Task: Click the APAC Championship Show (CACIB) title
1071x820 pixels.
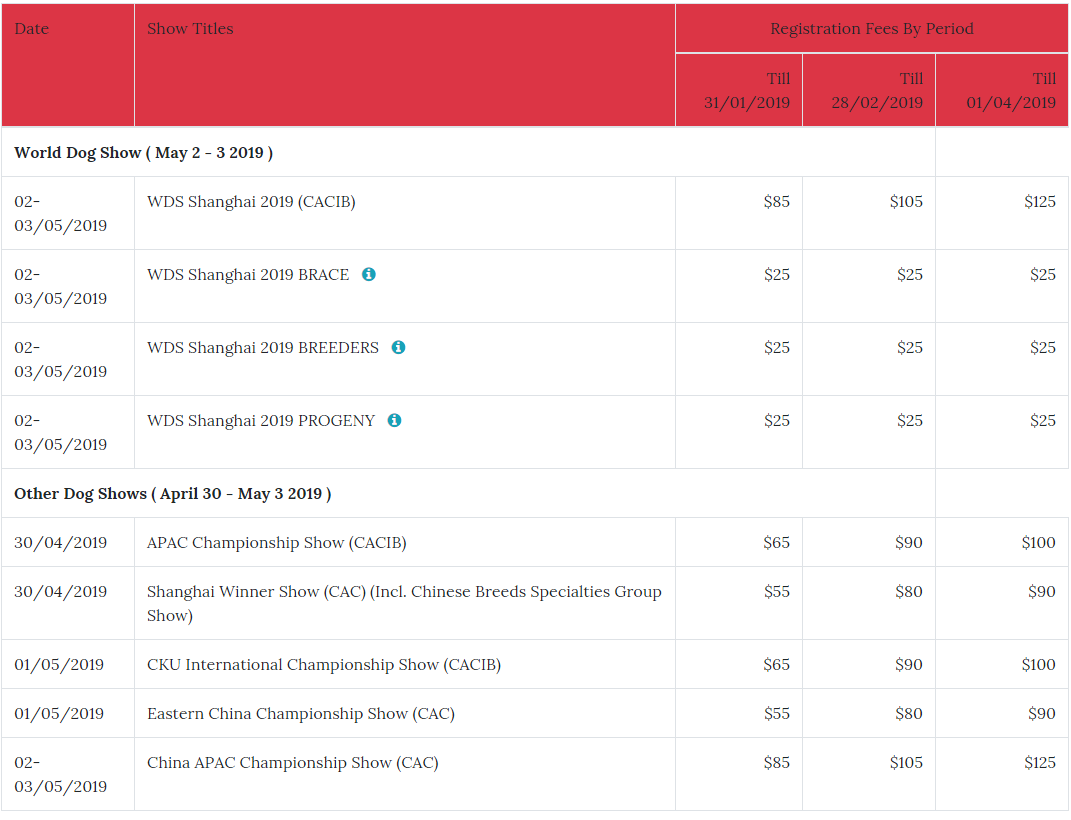Action: click(276, 543)
